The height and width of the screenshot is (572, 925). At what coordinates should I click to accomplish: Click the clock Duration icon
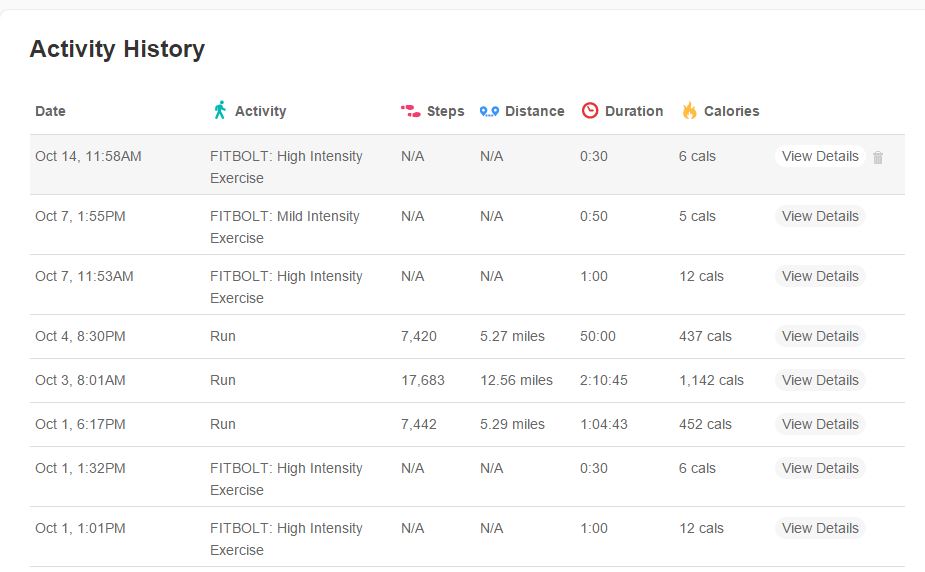(590, 110)
